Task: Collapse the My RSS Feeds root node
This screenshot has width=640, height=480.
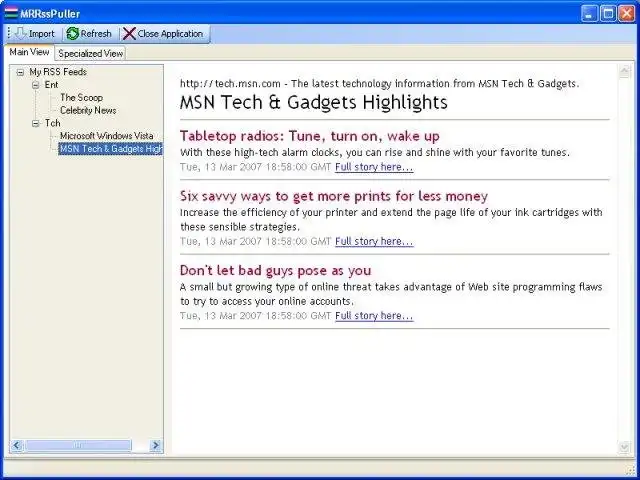Action: pos(20,73)
